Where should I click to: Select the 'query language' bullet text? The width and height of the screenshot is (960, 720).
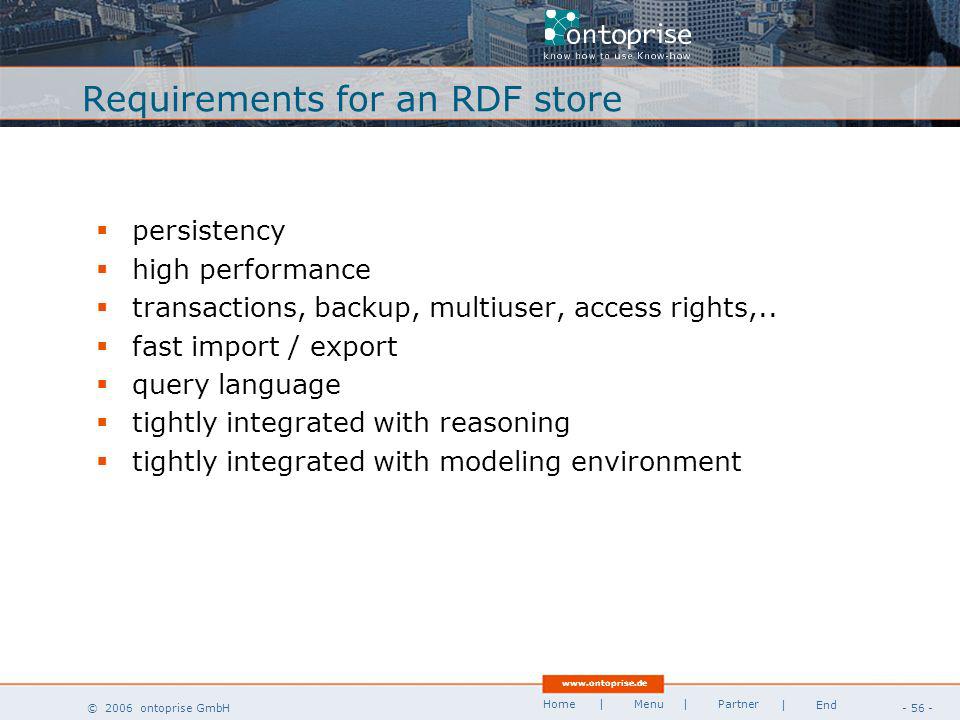(236, 385)
